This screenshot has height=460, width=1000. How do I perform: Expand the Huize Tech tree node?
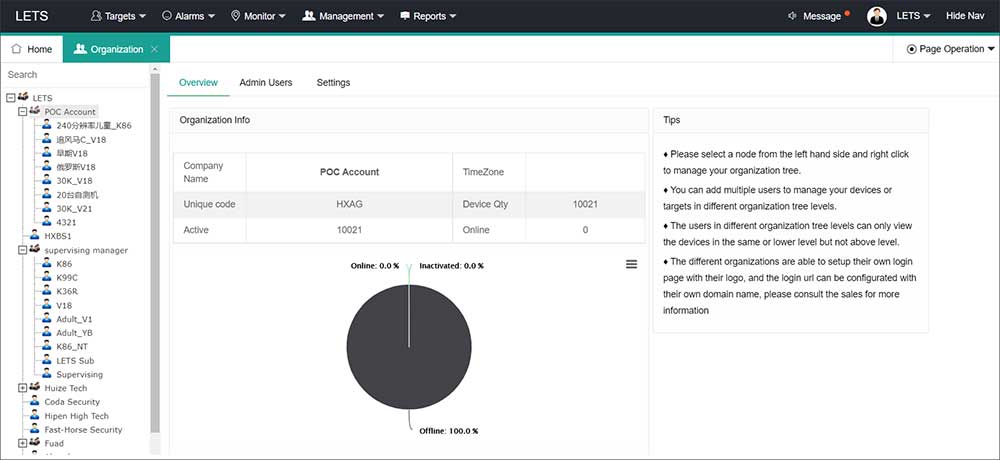point(23,388)
